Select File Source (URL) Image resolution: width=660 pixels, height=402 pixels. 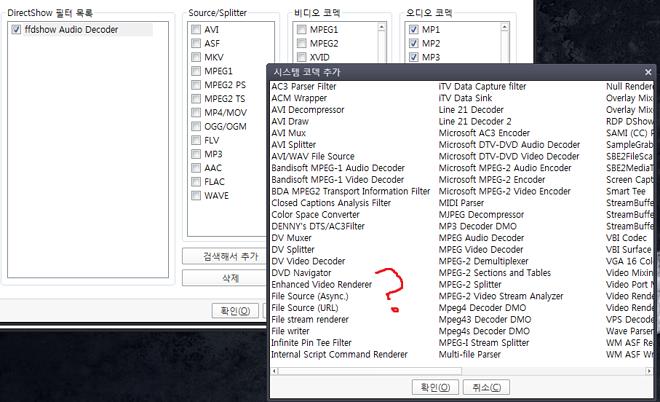pos(305,308)
